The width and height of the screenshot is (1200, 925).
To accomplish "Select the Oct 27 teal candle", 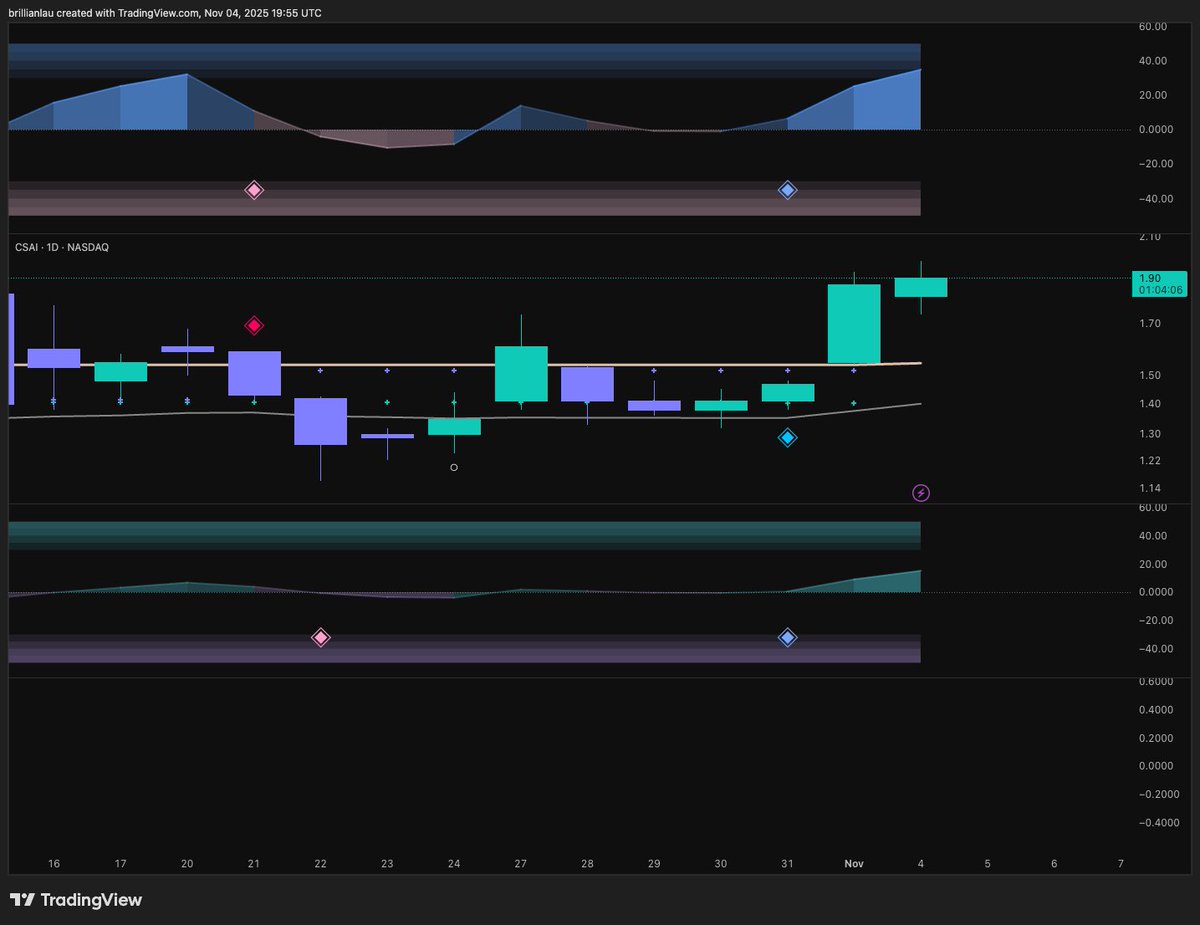I will pos(521,373).
